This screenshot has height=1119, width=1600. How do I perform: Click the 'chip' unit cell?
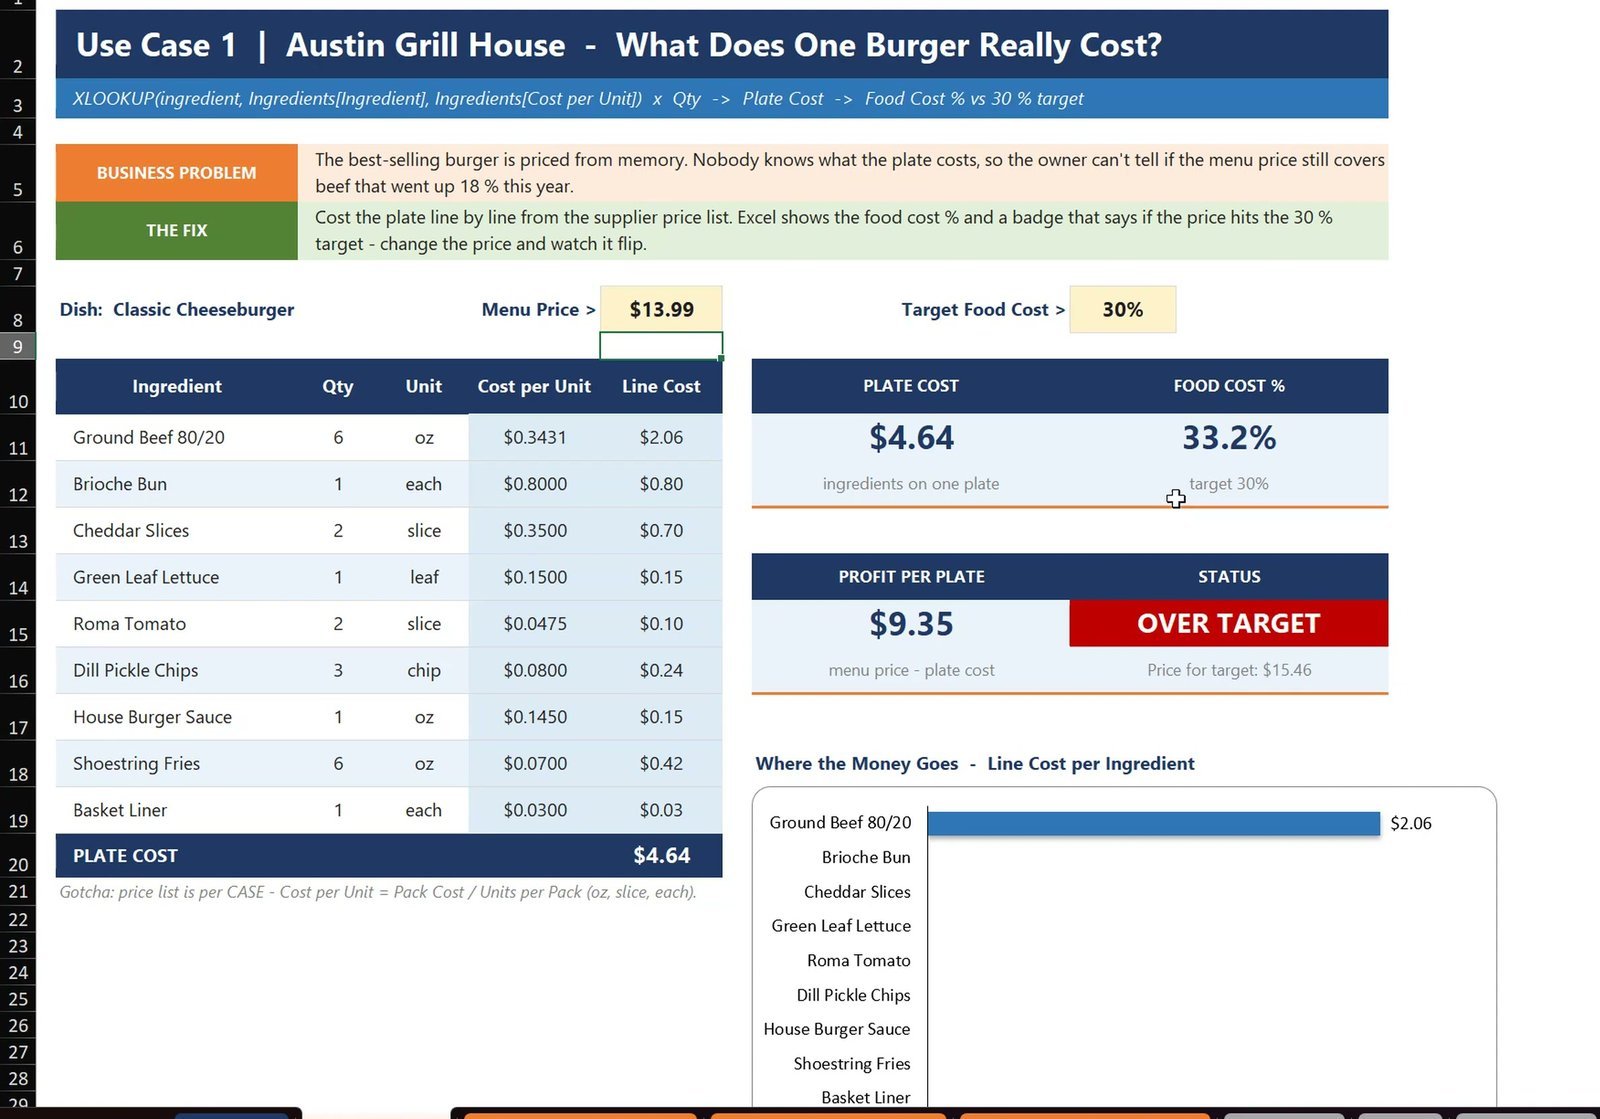pyautogui.click(x=424, y=670)
